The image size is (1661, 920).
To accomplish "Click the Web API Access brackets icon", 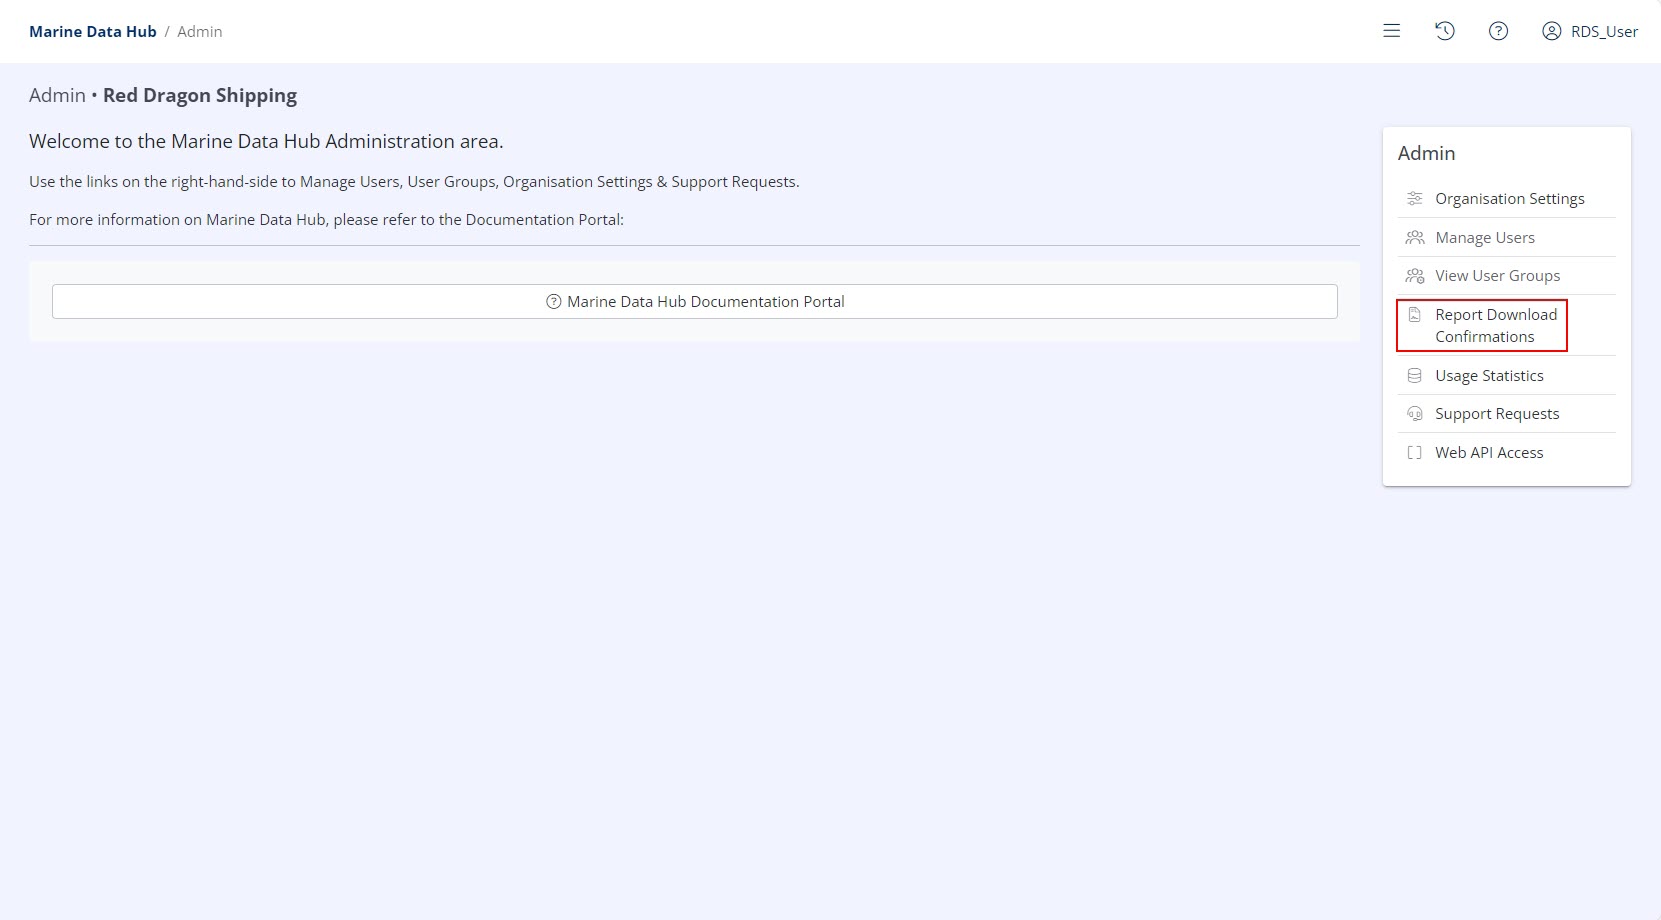I will [x=1414, y=453].
